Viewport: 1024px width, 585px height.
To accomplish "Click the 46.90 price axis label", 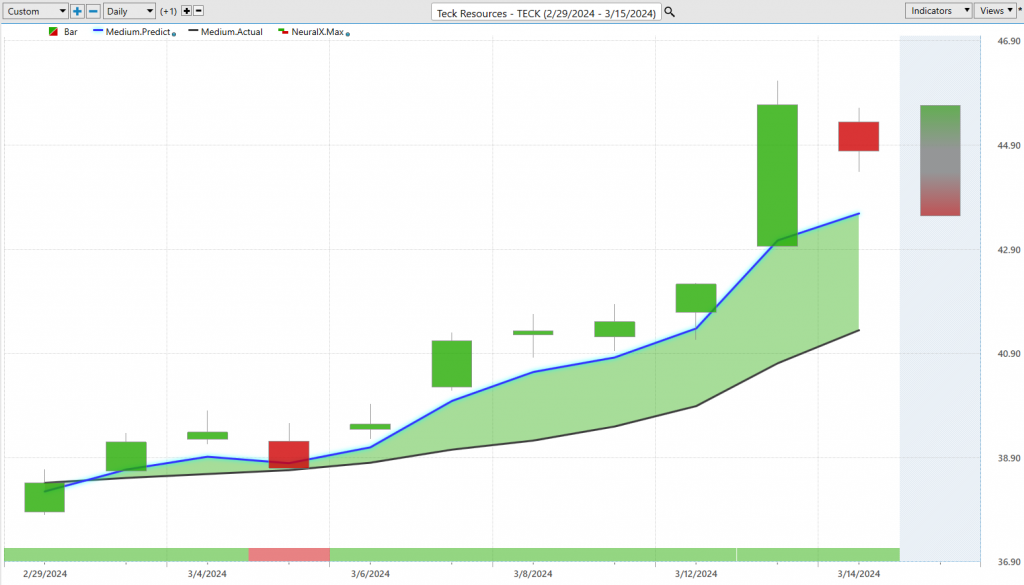I will [1009, 41].
